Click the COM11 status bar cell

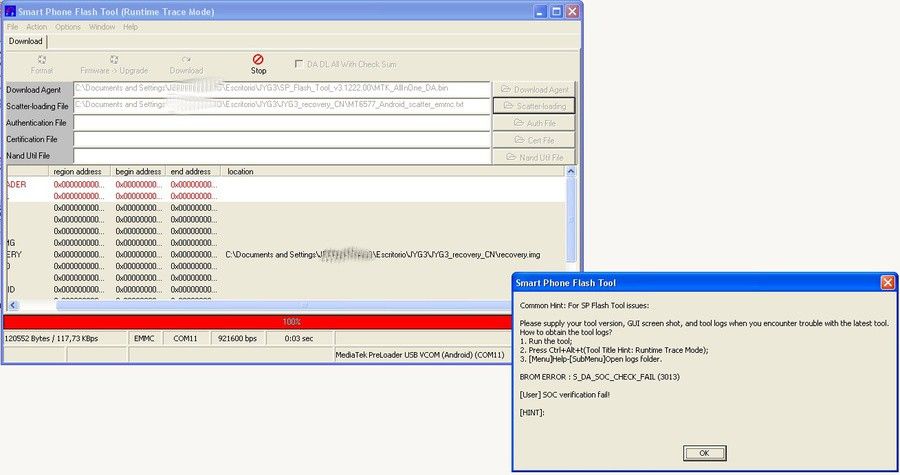(x=185, y=338)
